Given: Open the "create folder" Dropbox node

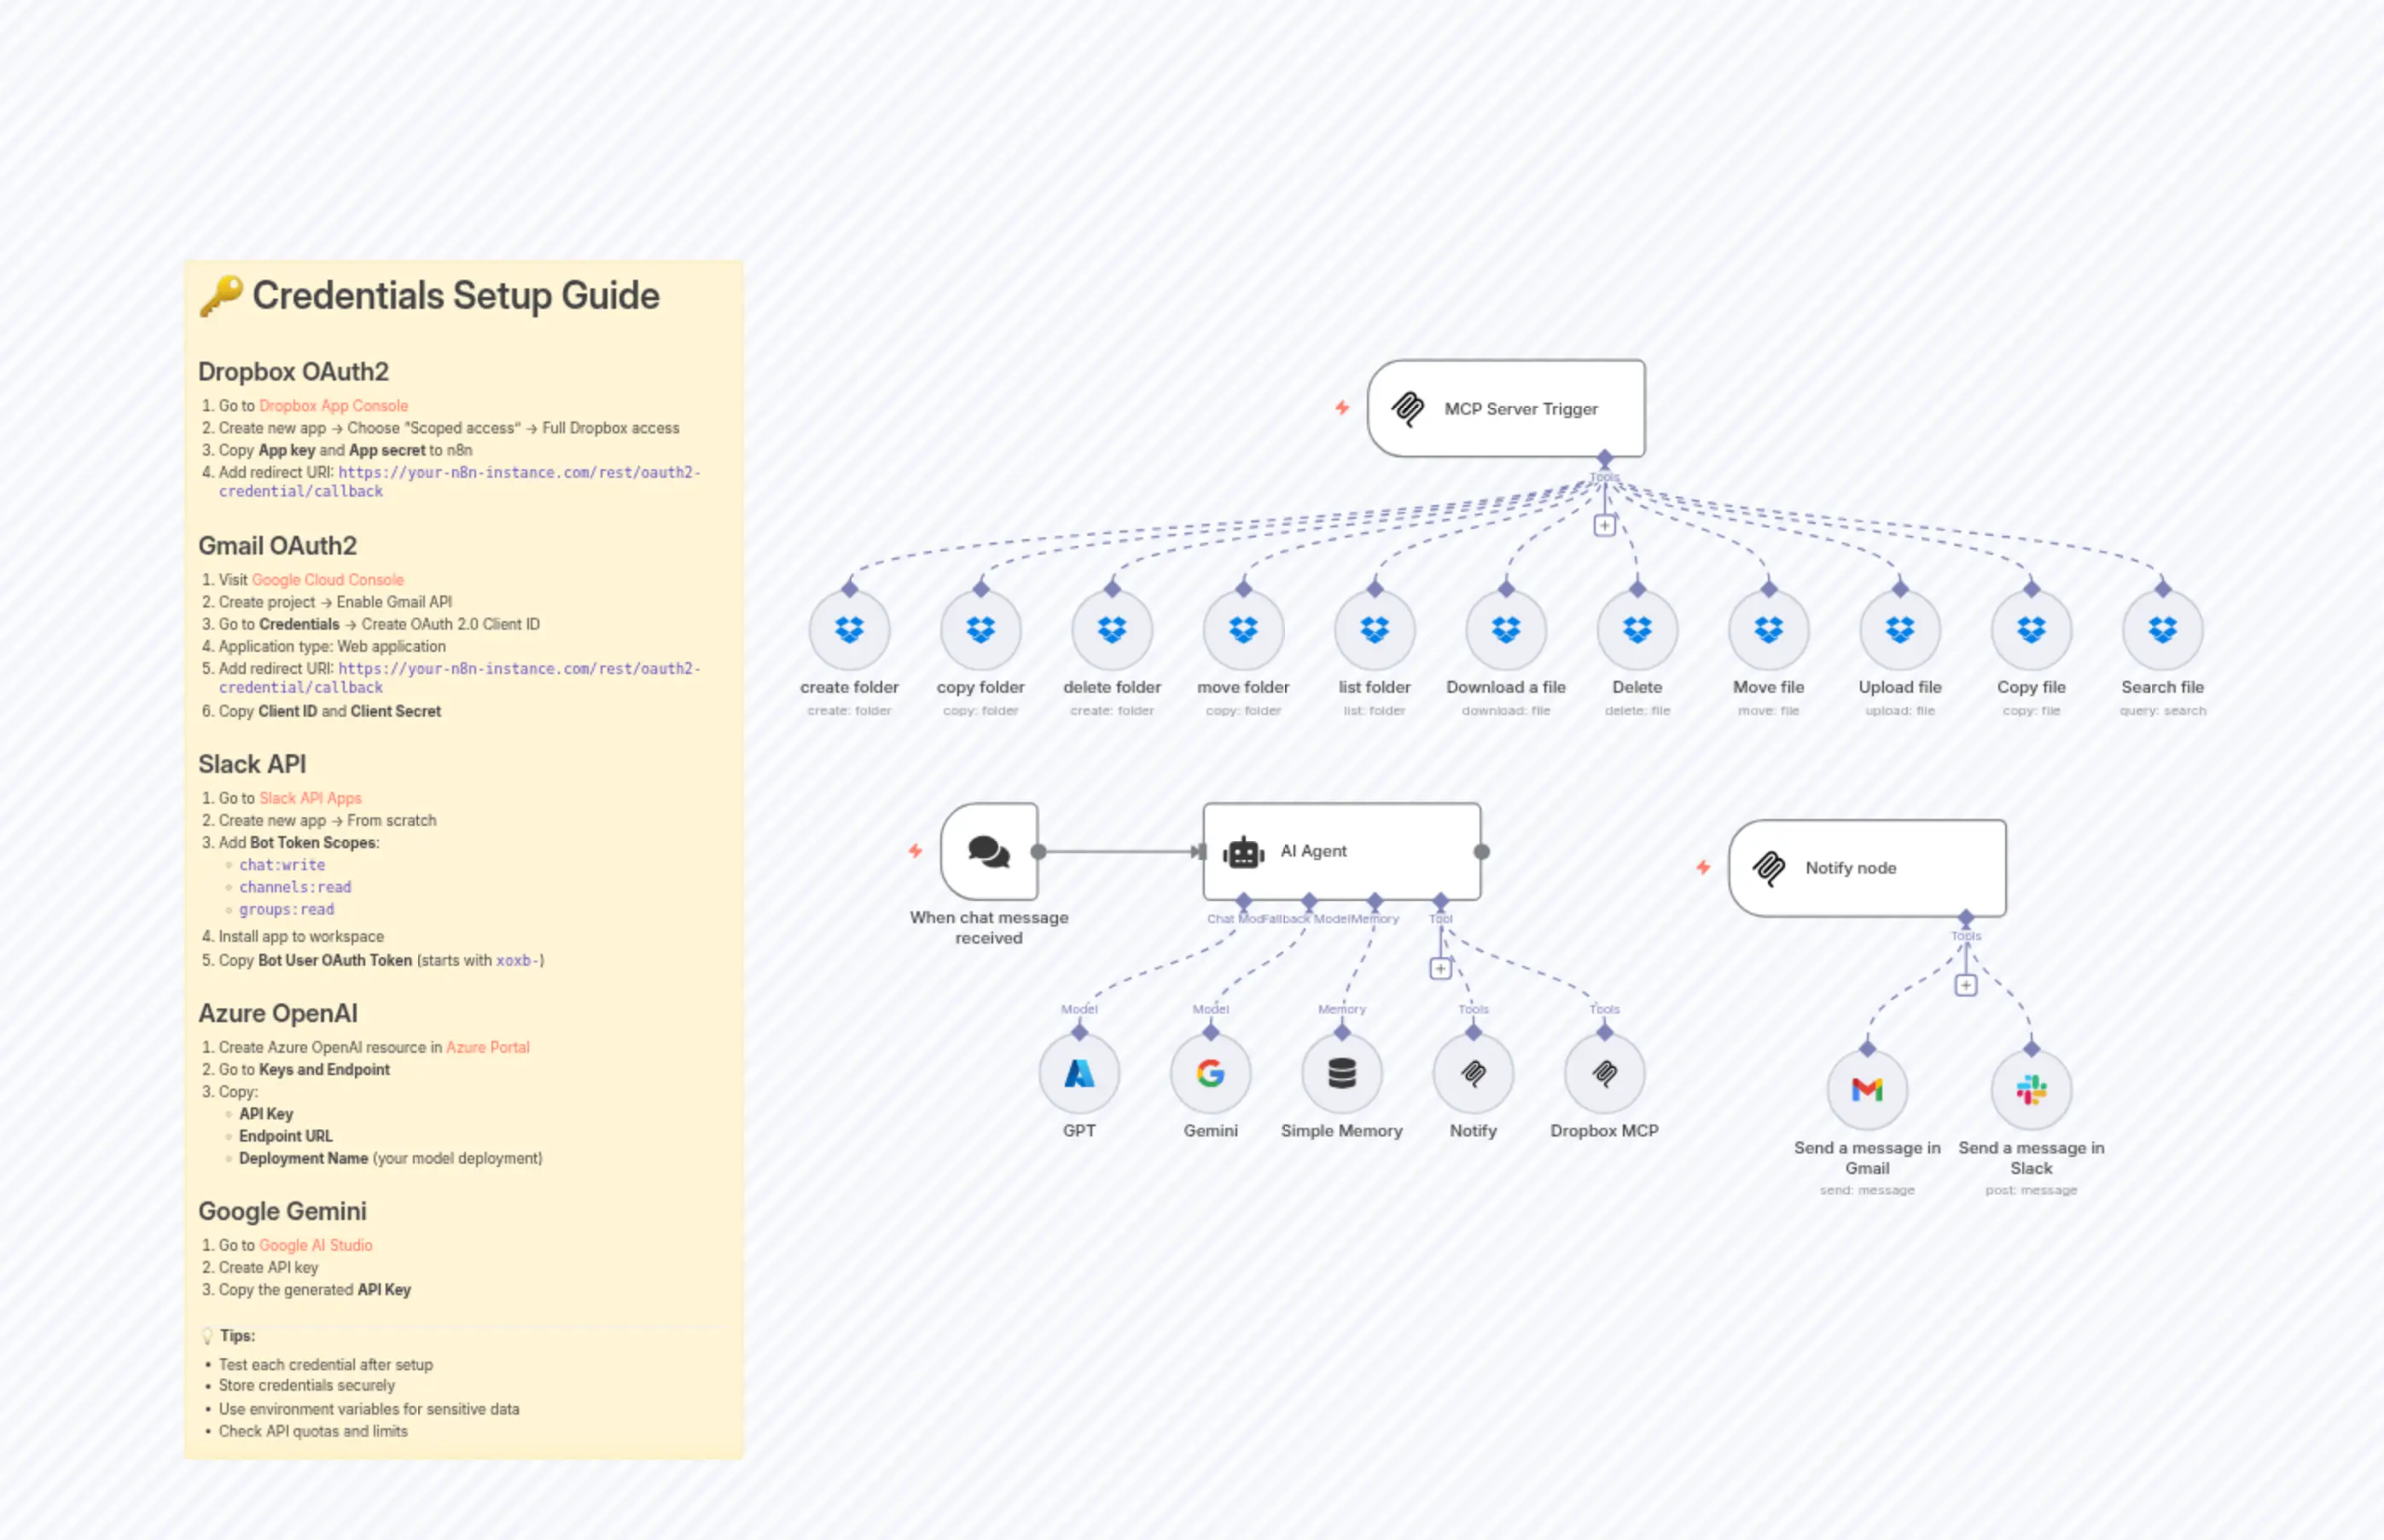Looking at the screenshot, I should [x=848, y=630].
